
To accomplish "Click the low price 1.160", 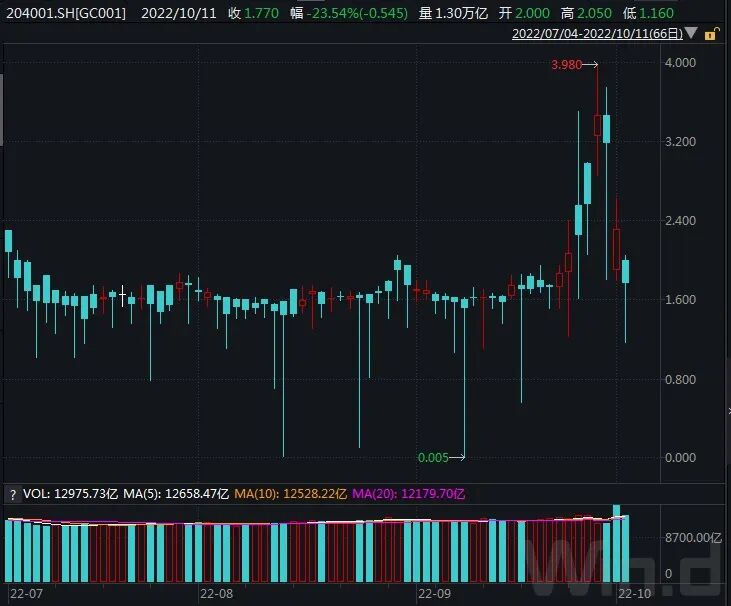I will pos(656,13).
